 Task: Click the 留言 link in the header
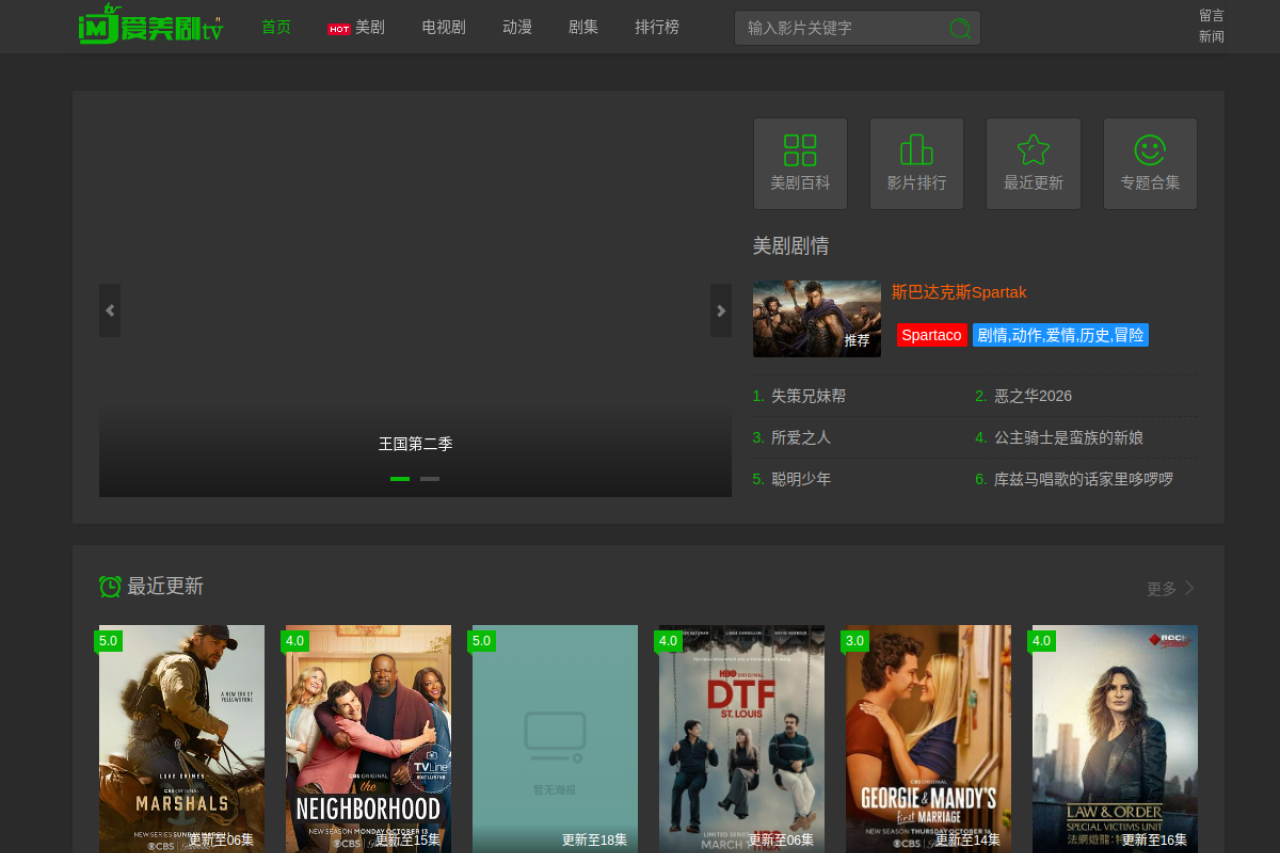pyautogui.click(x=1211, y=15)
